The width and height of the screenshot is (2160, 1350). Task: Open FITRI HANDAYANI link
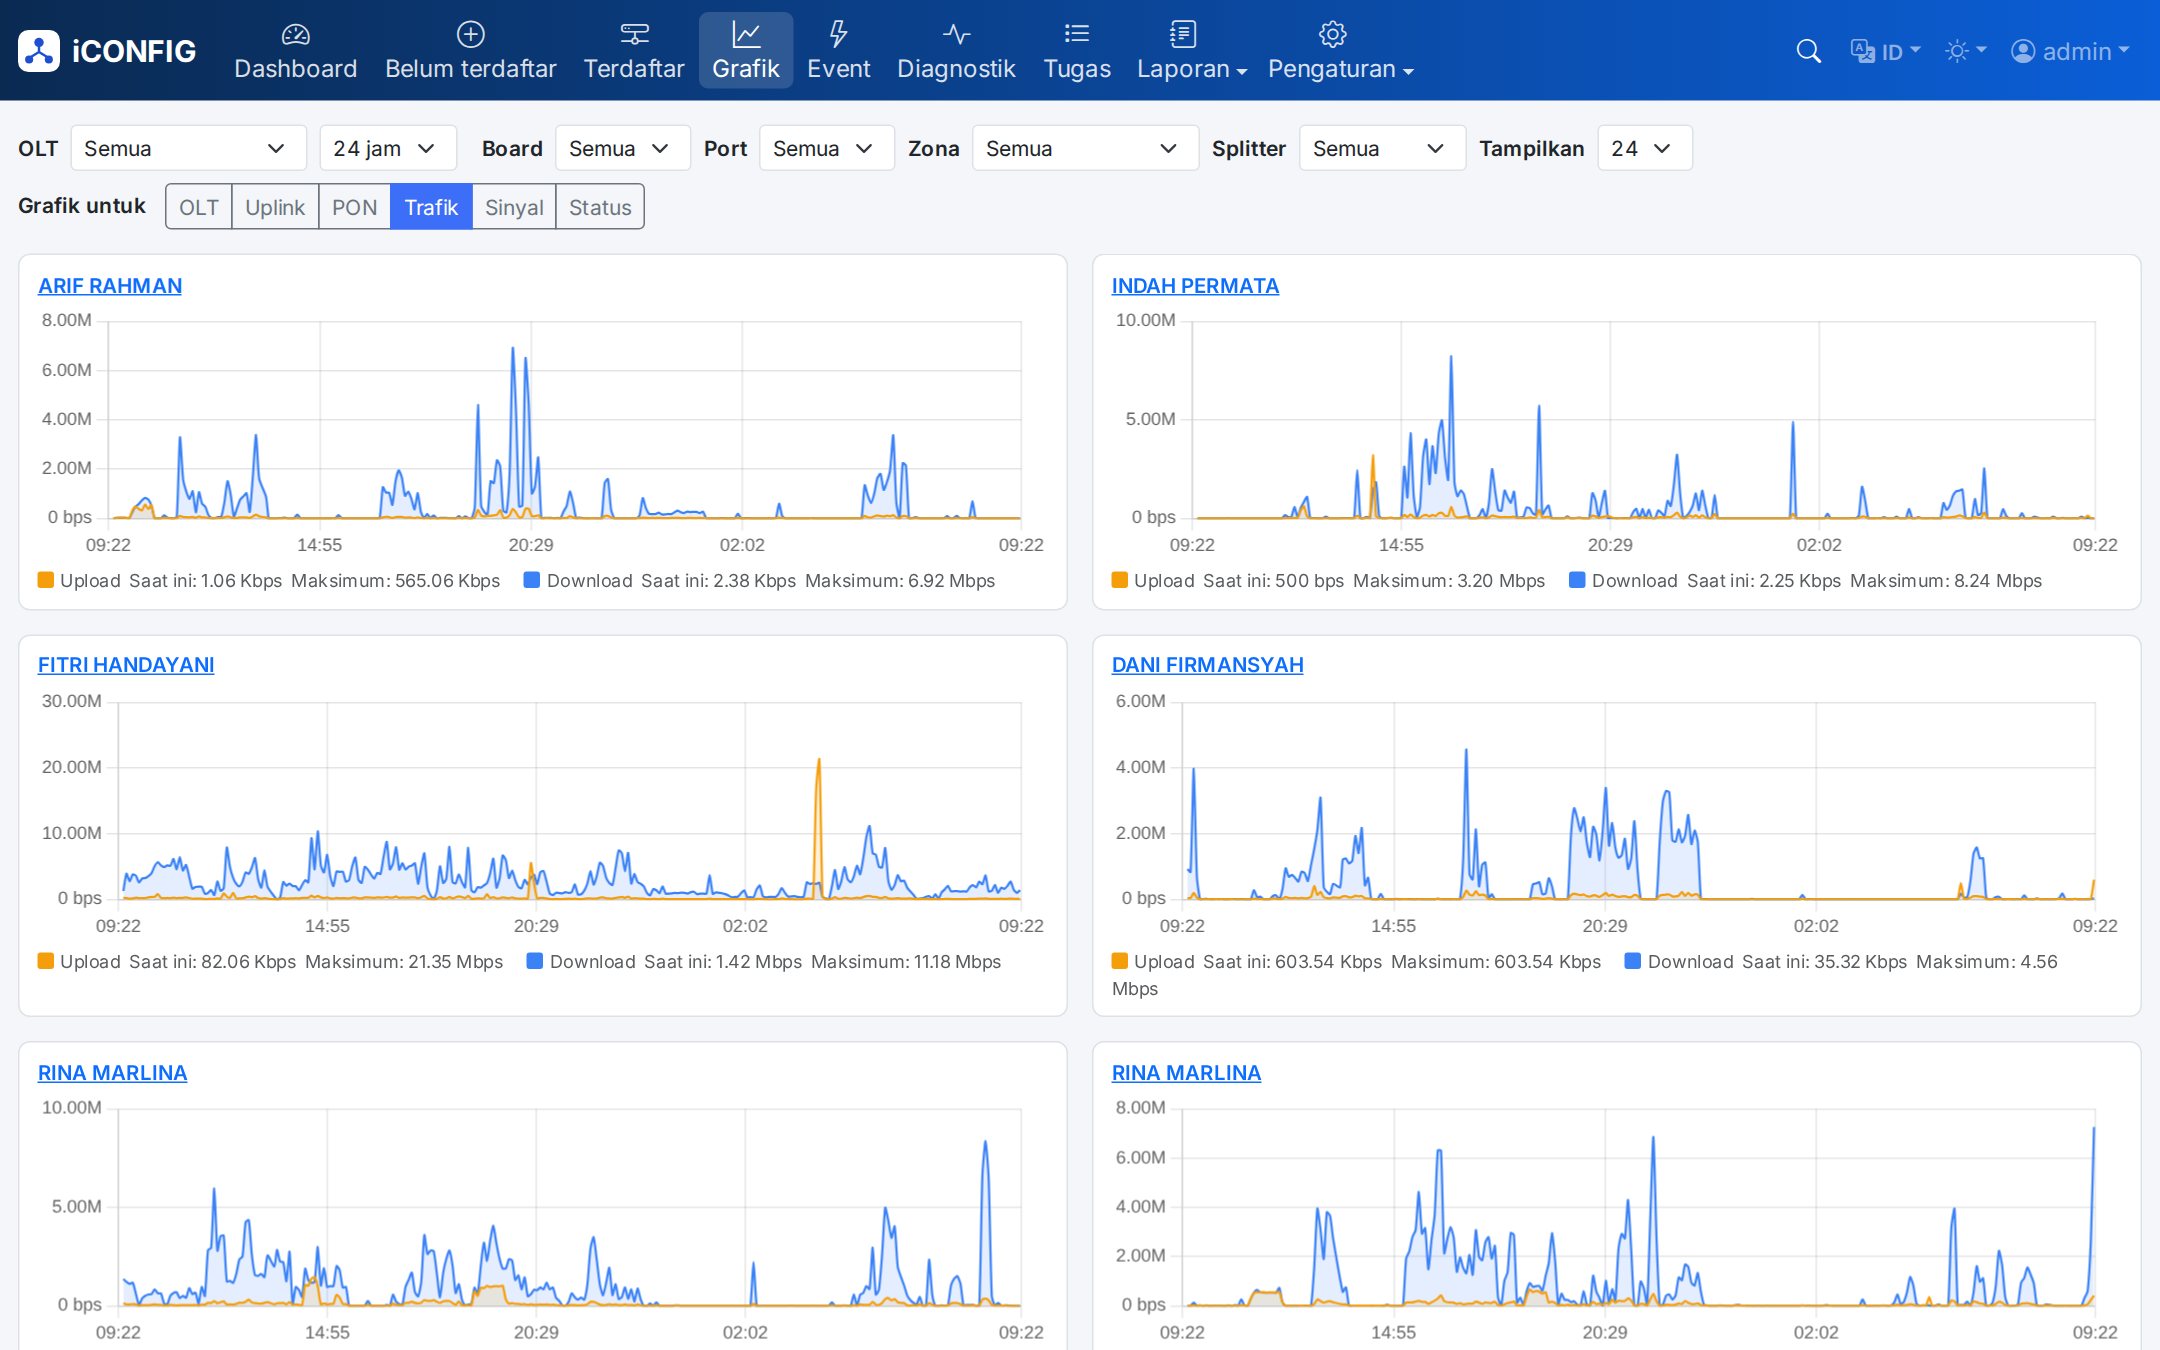point(126,665)
